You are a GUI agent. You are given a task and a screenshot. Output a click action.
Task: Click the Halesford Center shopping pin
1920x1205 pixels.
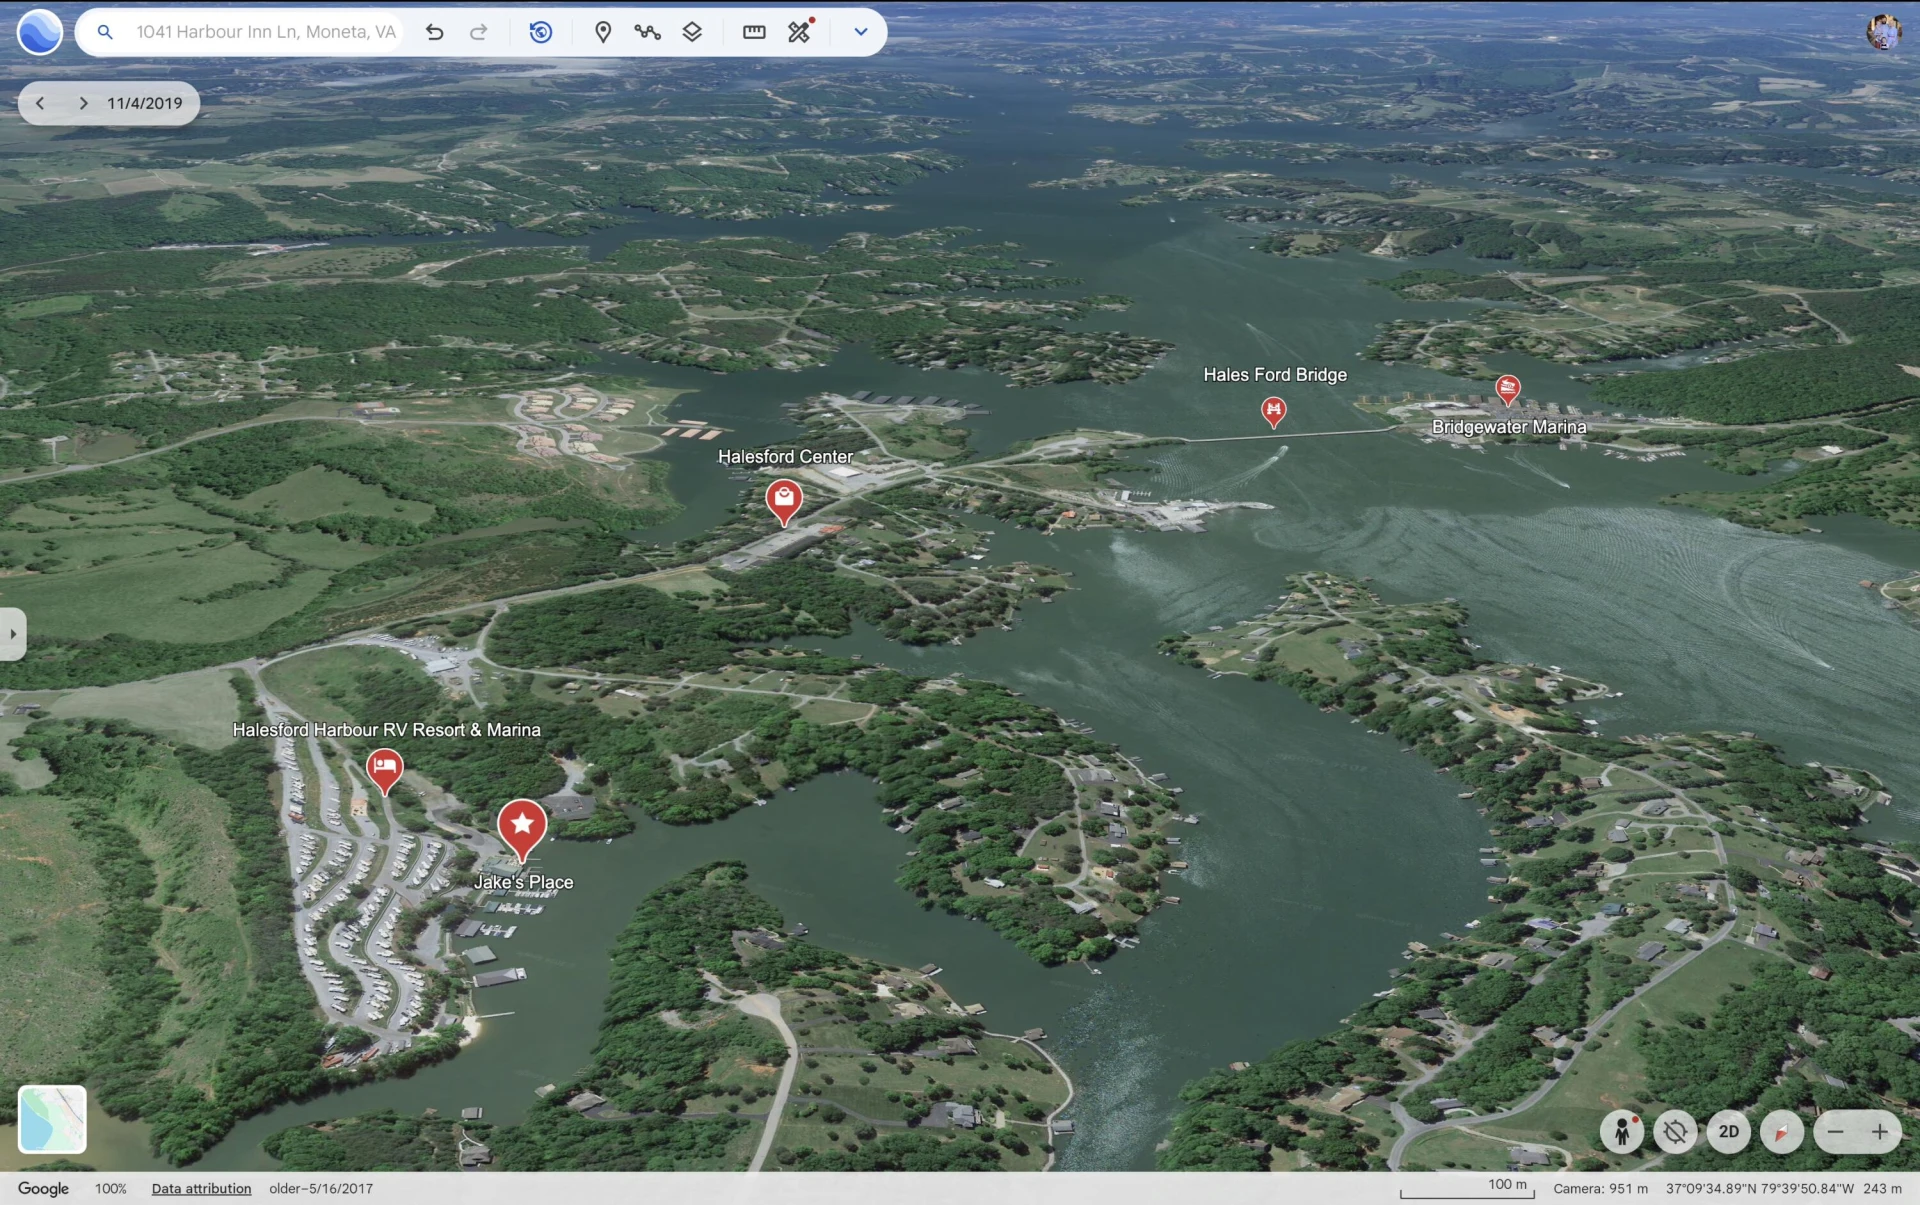[784, 501]
